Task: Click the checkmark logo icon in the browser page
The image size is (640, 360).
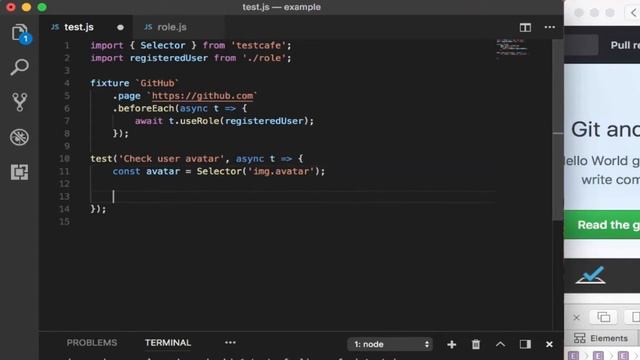Action: pos(591,275)
